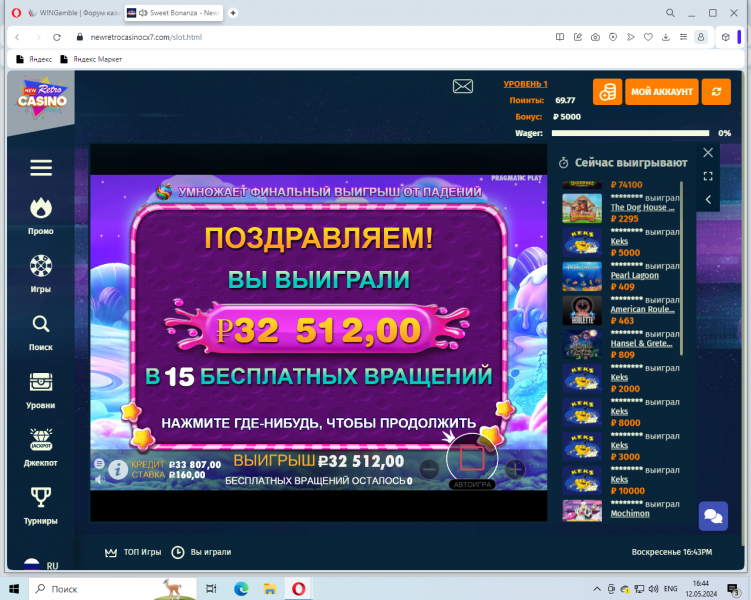Open the slot info button
Image resolution: width=751 pixels, height=600 pixels.
click(x=117, y=470)
